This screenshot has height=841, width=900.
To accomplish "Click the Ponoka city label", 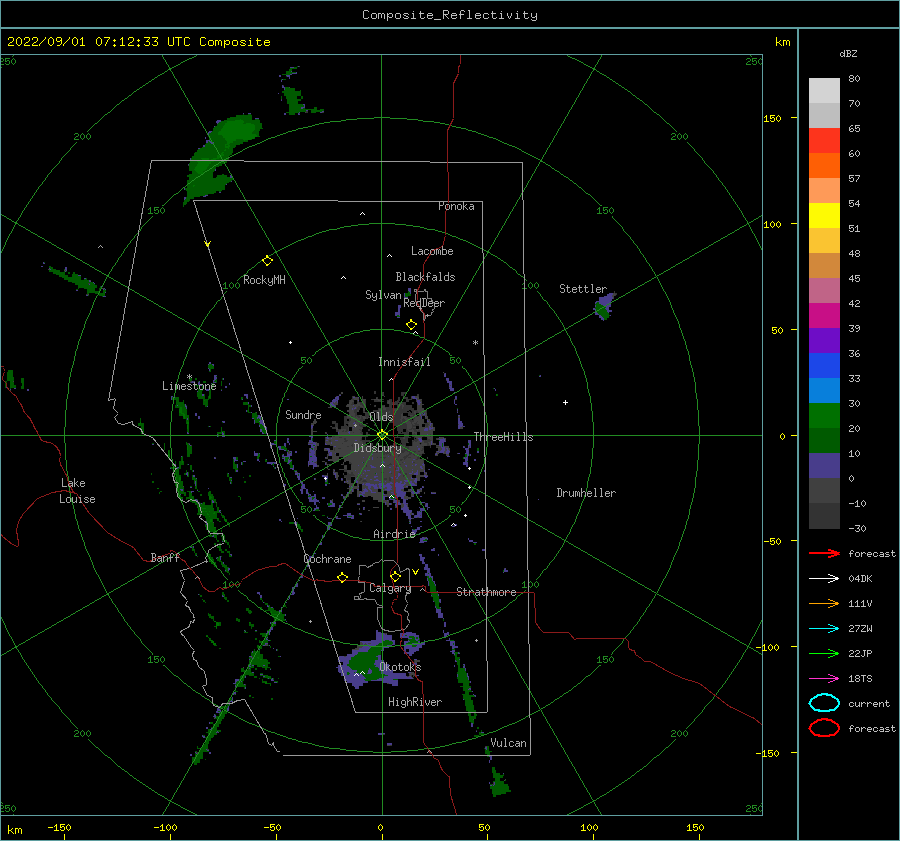I will 456,206.
